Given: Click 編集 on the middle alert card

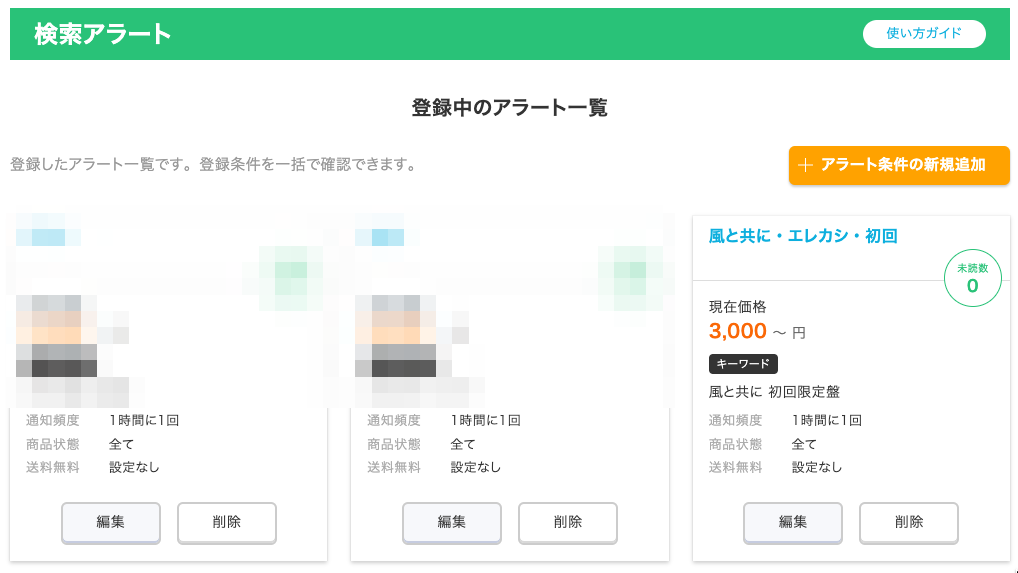Looking at the screenshot, I should [x=451, y=522].
